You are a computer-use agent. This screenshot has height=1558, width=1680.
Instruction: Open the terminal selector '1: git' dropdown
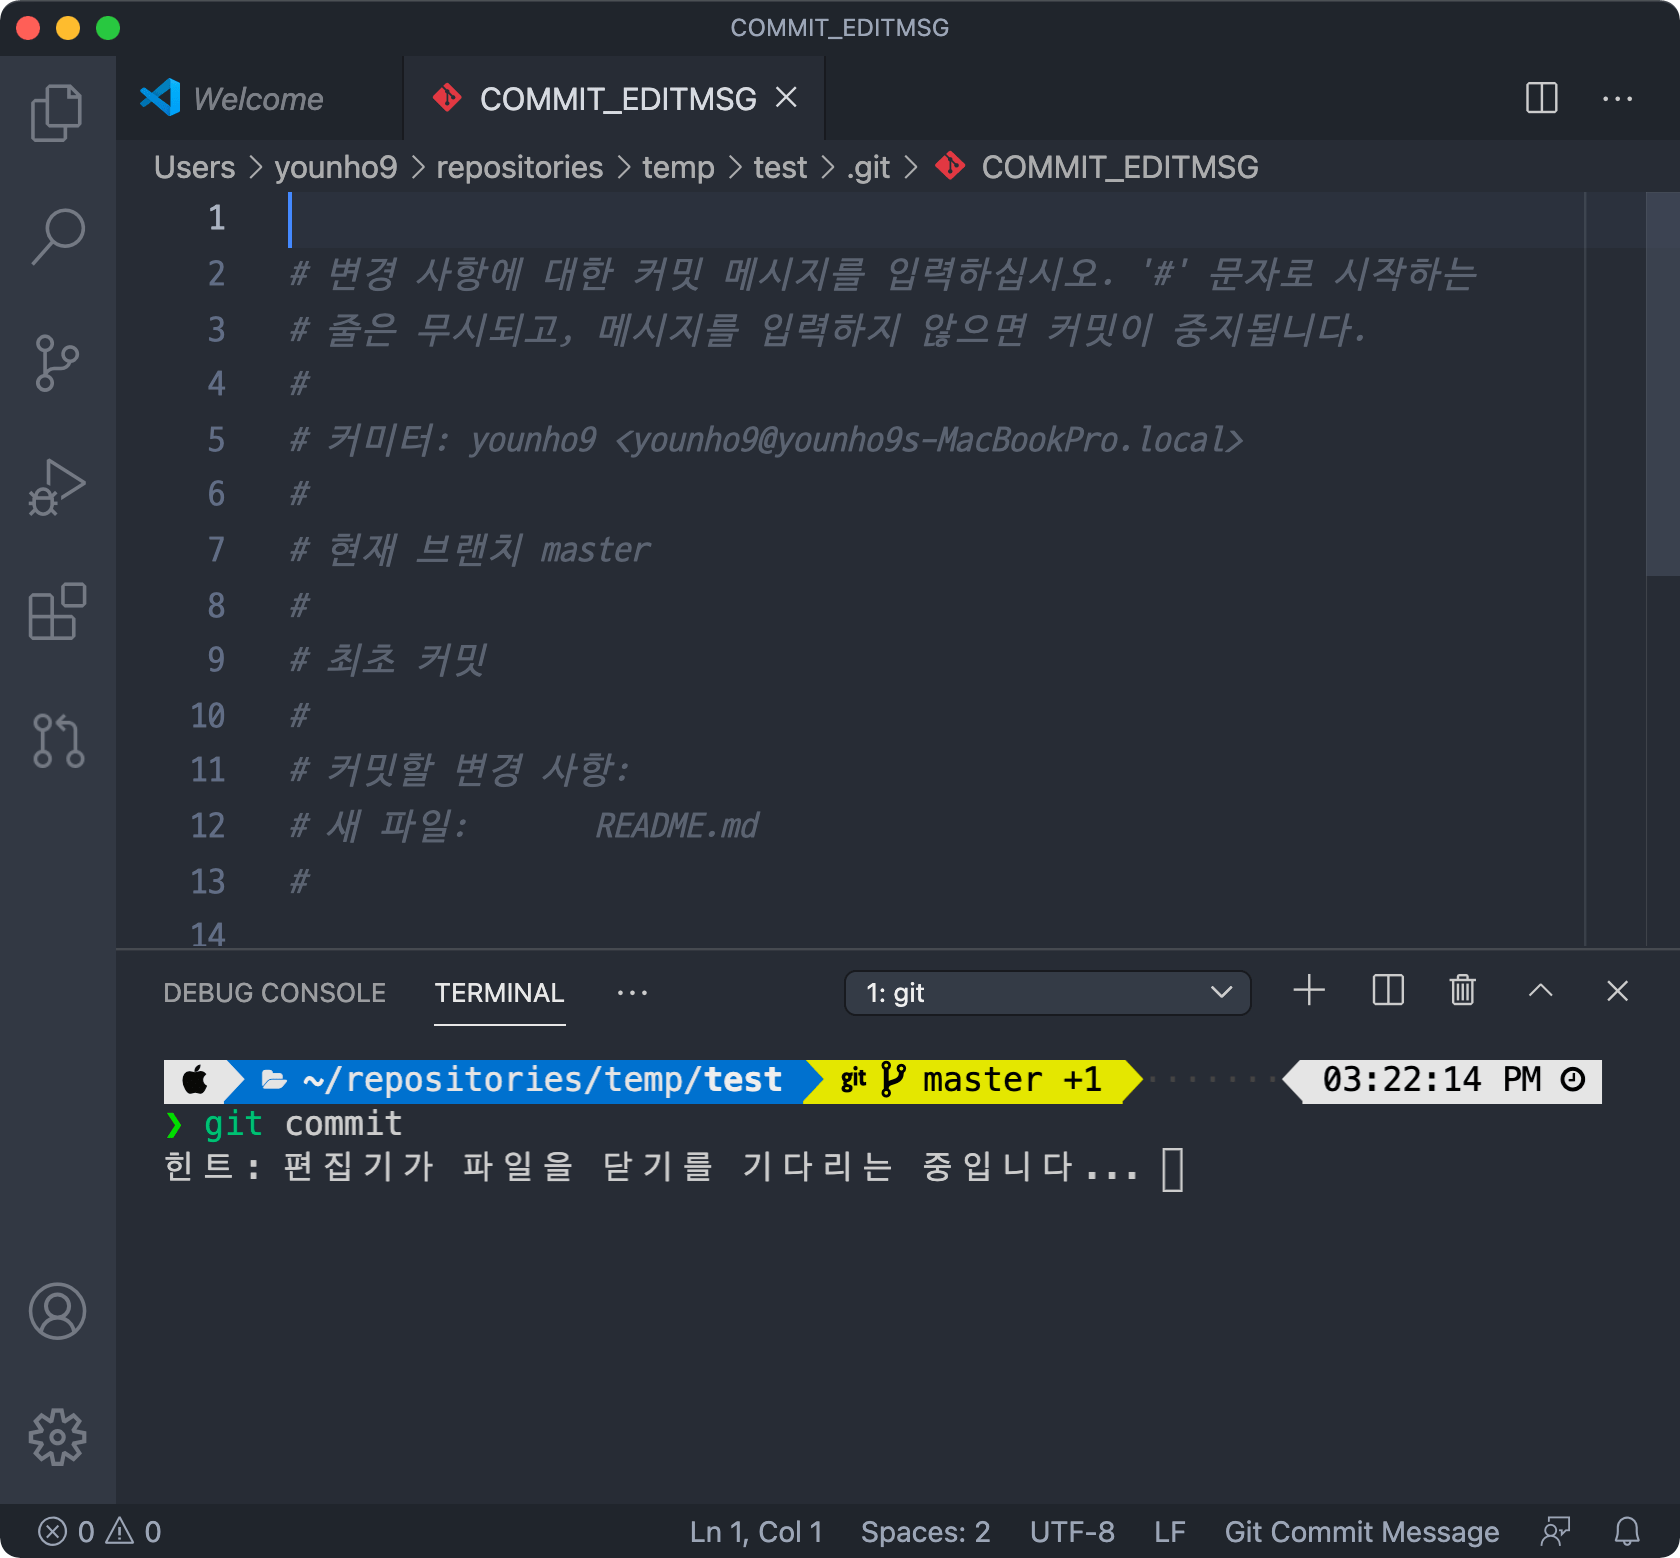click(1047, 993)
